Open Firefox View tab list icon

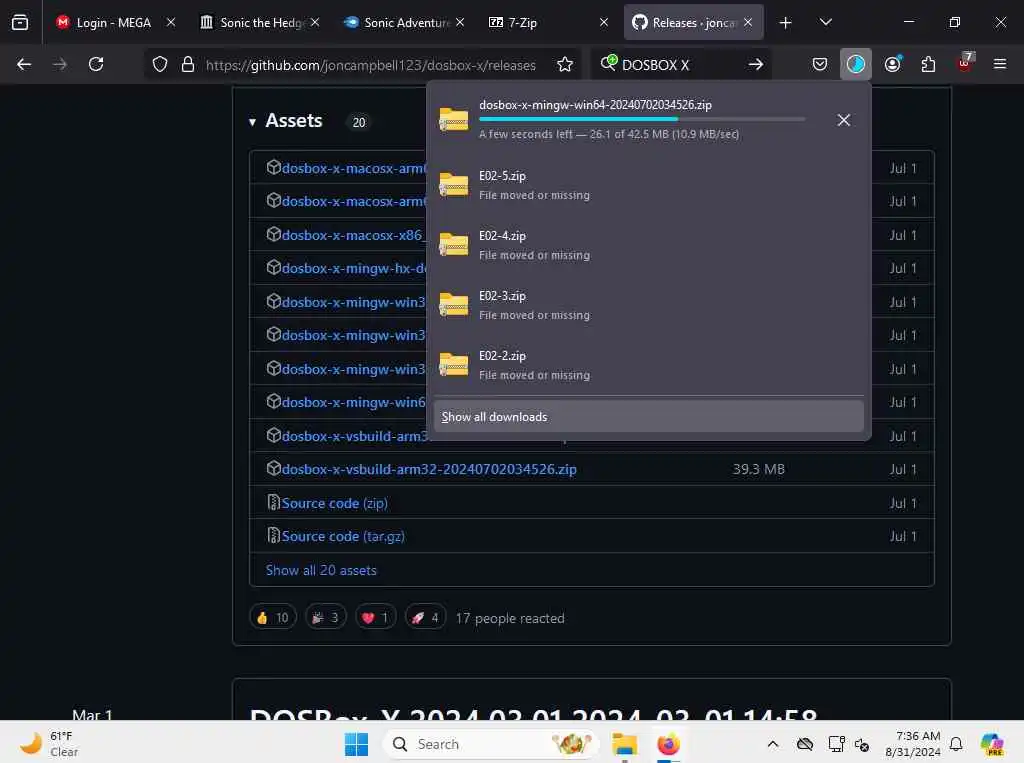pyautogui.click(x=20, y=22)
